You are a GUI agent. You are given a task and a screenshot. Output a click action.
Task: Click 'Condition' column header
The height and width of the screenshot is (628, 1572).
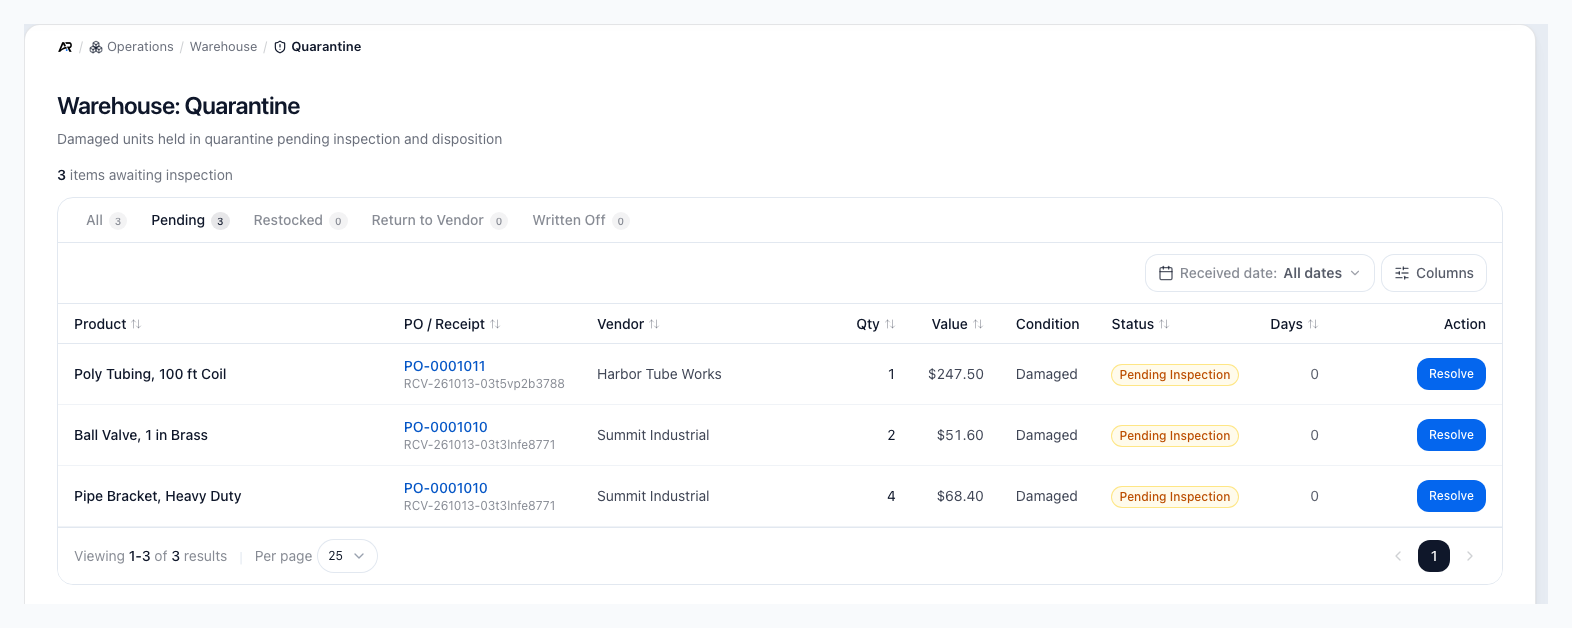coord(1047,324)
